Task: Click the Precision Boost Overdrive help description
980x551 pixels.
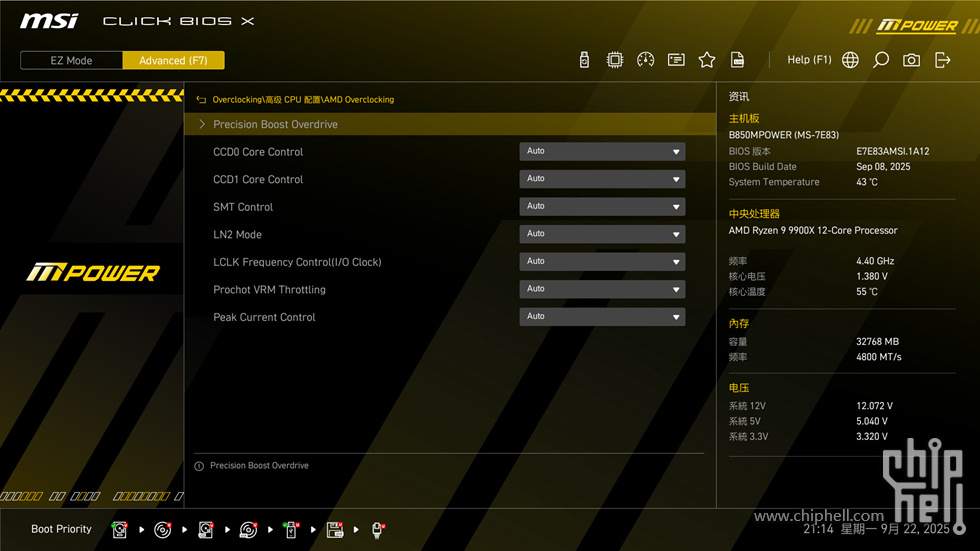Action: (x=259, y=466)
